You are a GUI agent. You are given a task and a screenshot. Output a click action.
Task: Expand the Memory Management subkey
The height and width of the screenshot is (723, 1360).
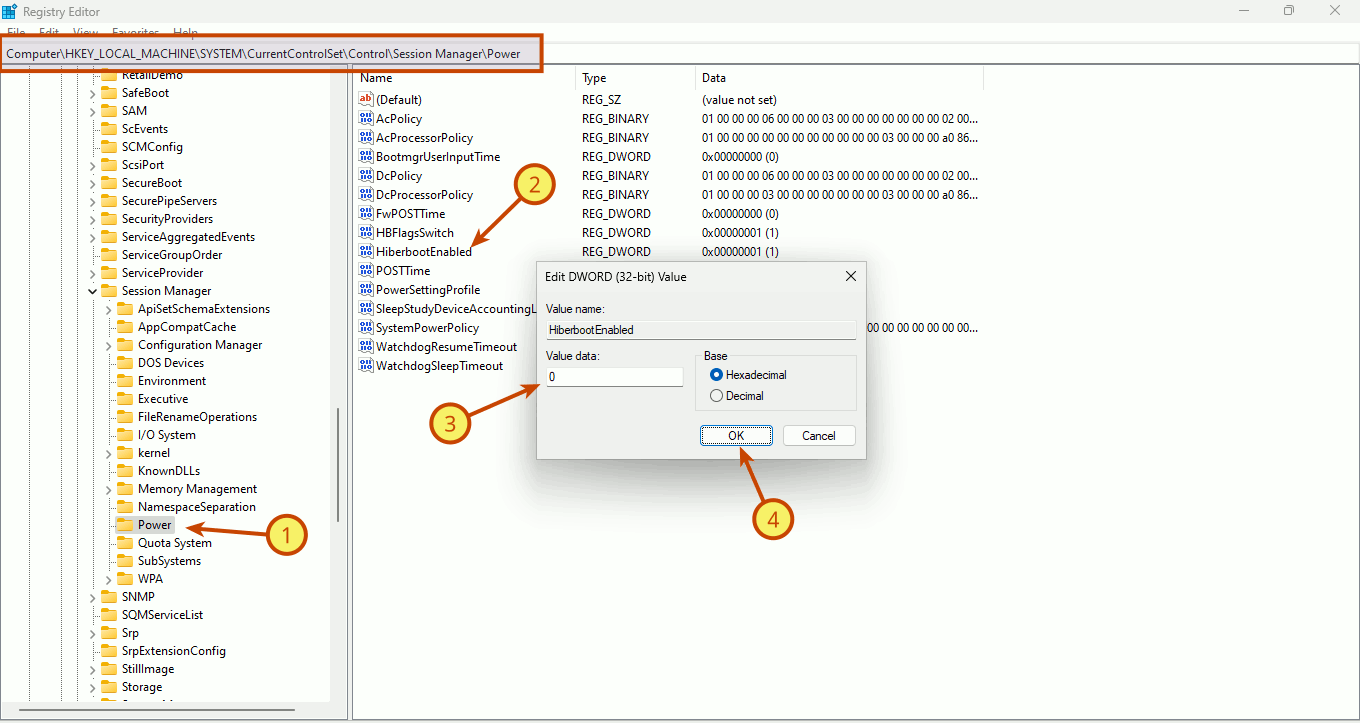pyautogui.click(x=108, y=489)
